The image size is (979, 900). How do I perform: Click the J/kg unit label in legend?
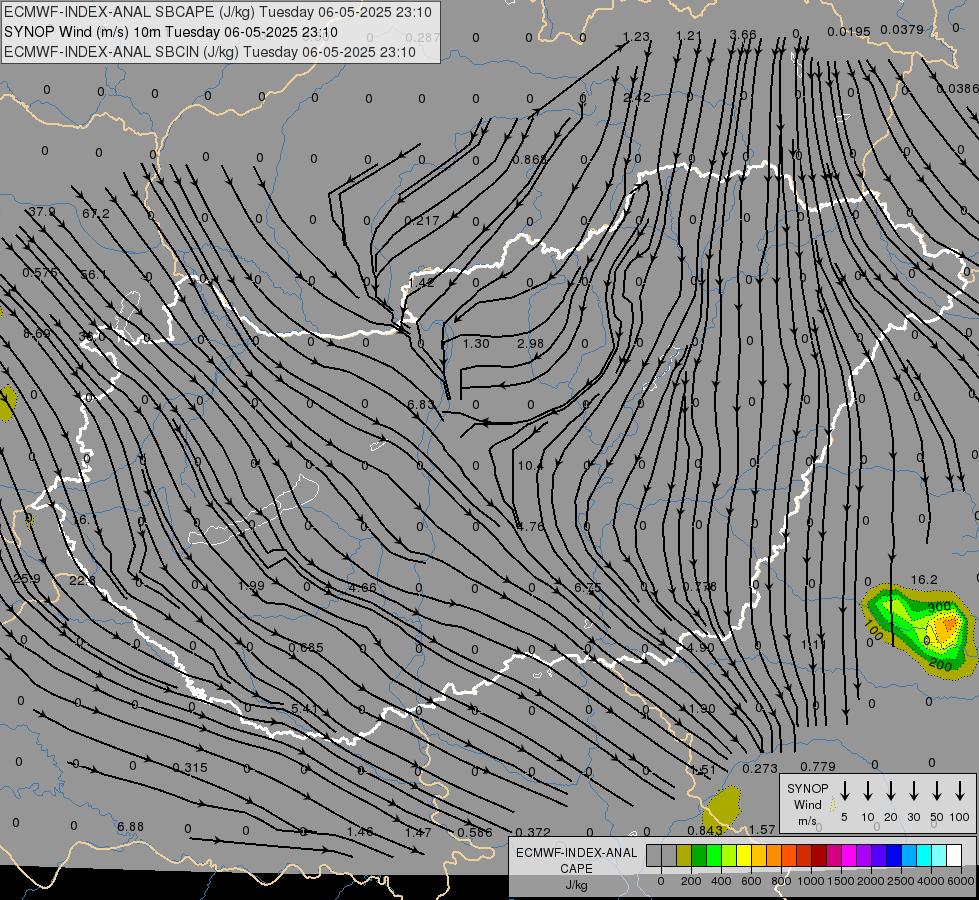pos(576,885)
